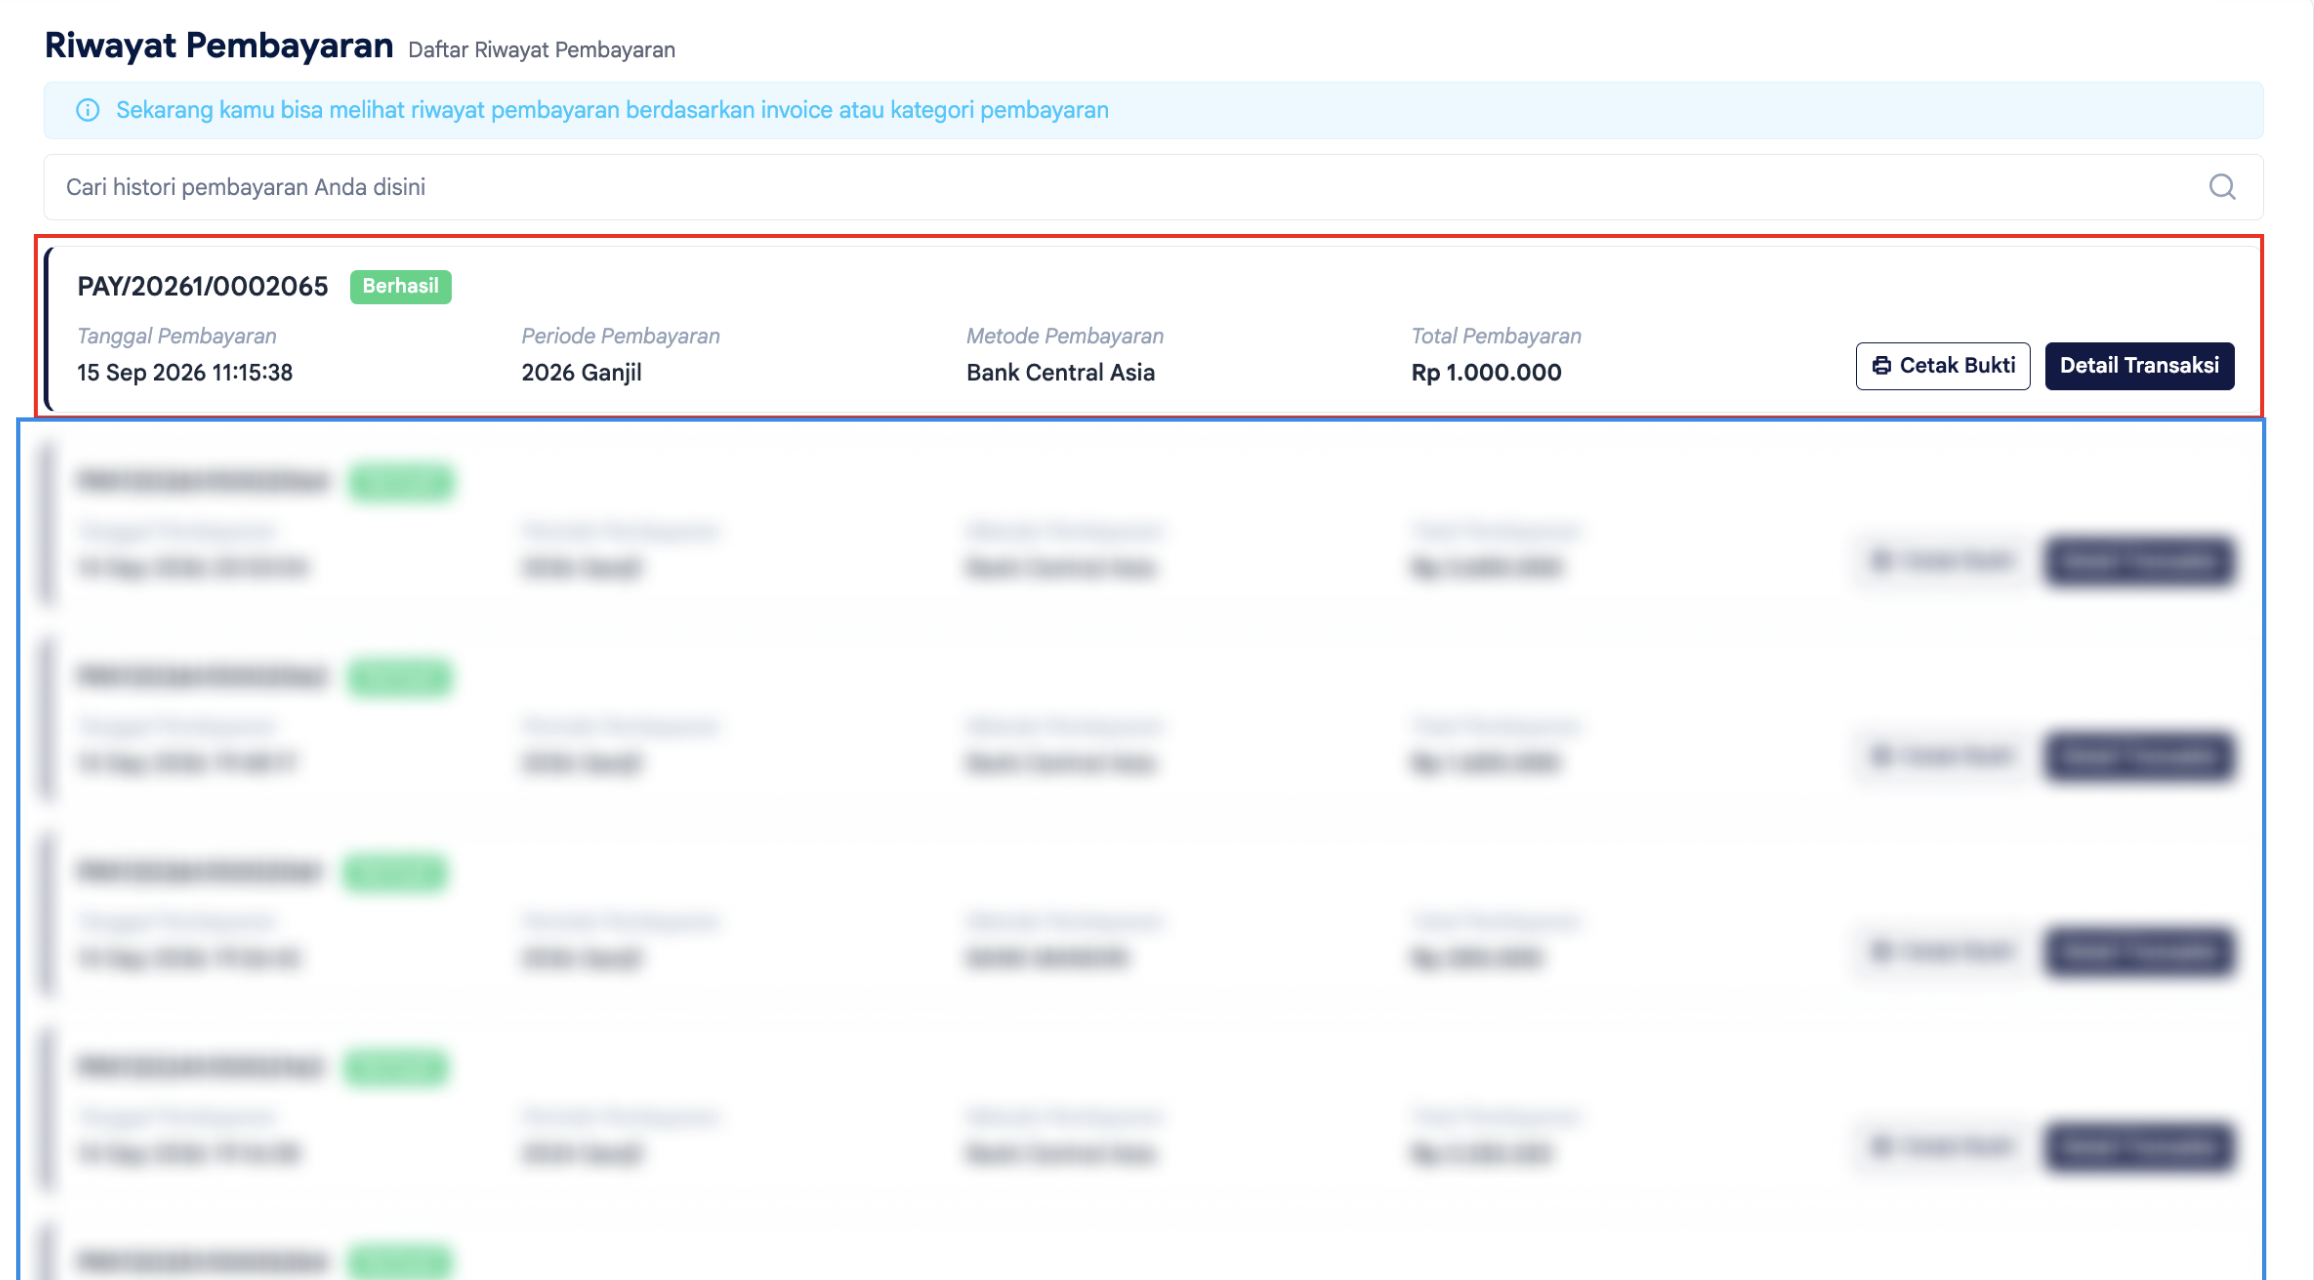The height and width of the screenshot is (1280, 2314).
Task: Click the date 15 Sep 2026 11:15:38
Action: coord(185,373)
